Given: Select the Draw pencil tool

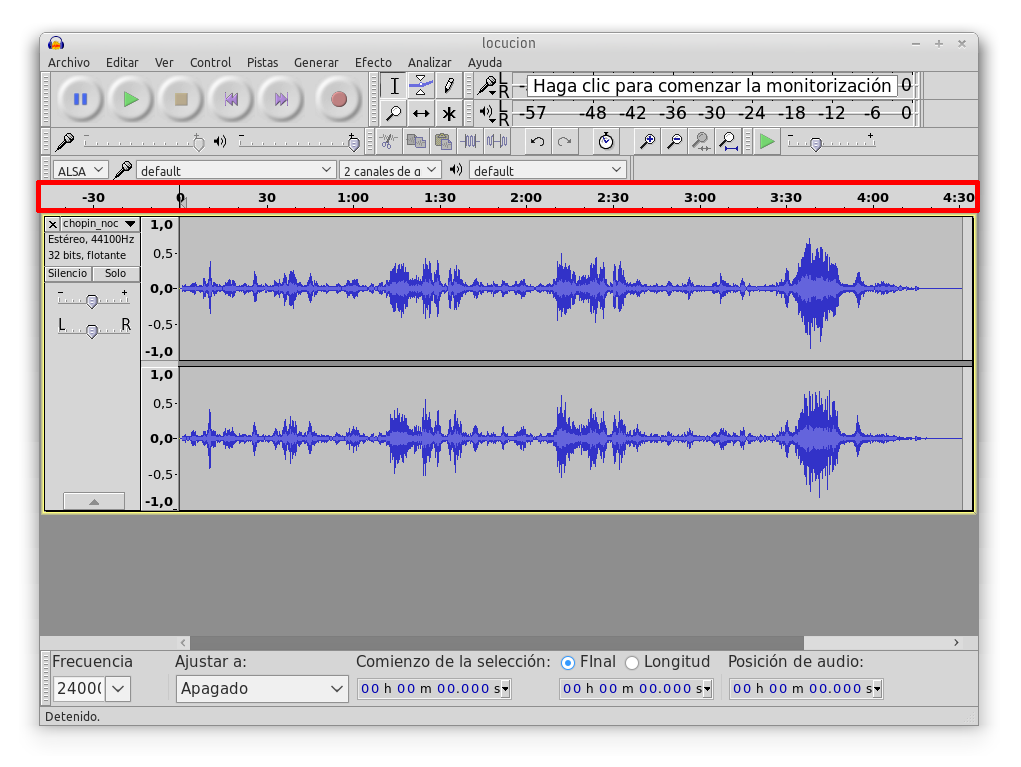Looking at the screenshot, I should [449, 85].
